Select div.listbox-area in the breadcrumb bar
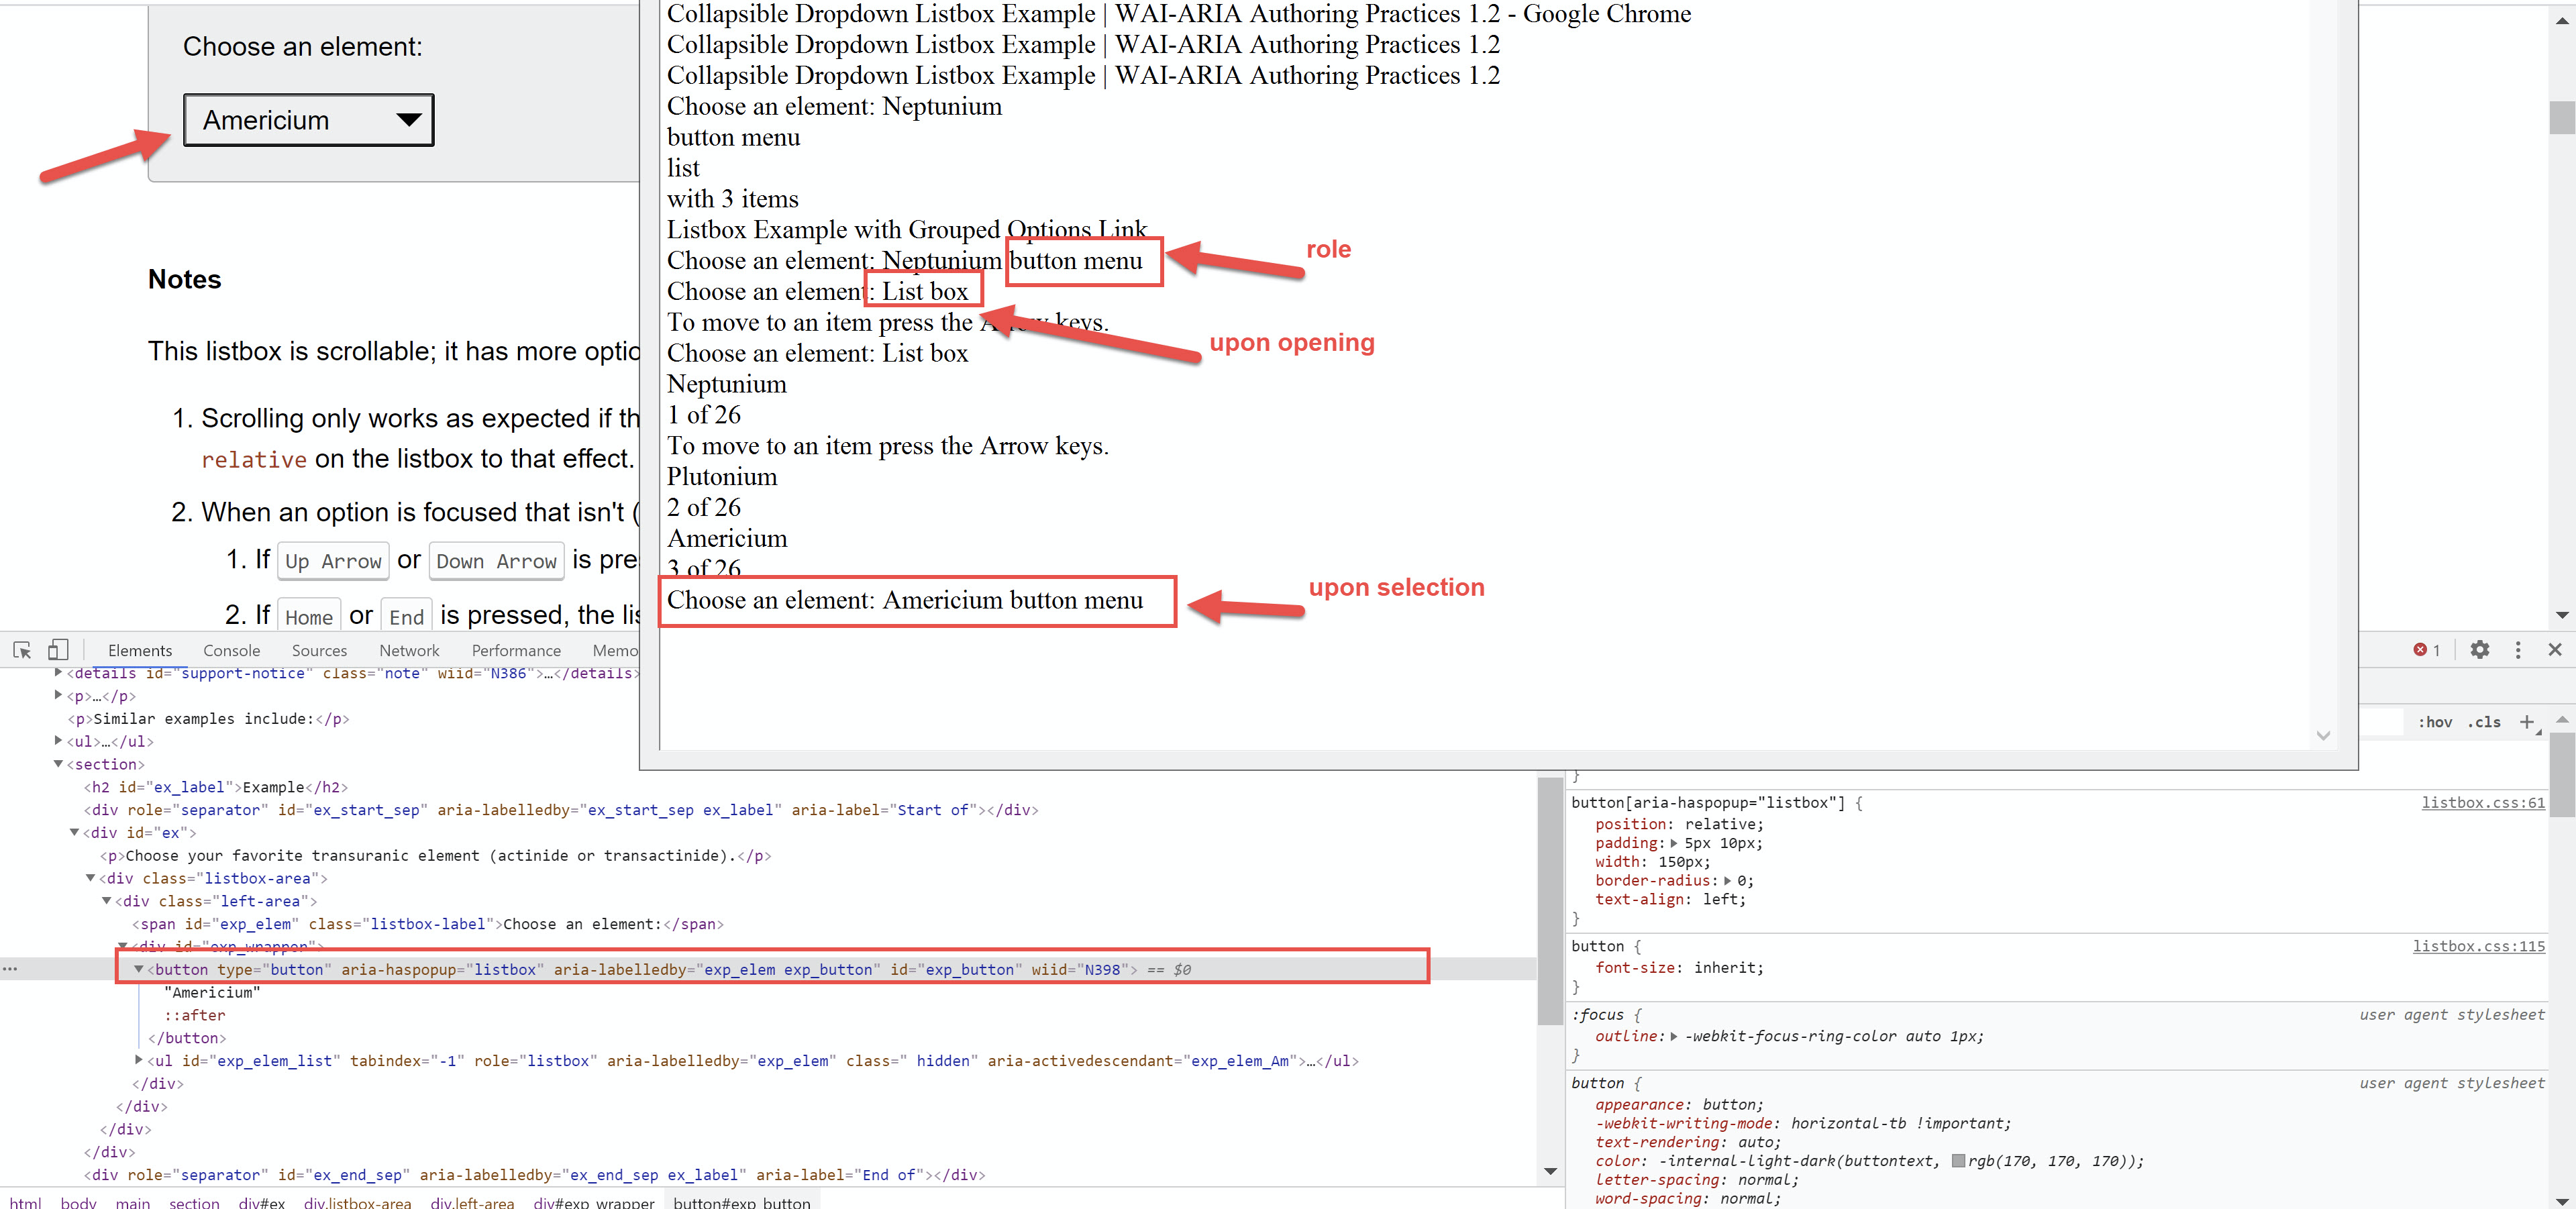2576x1209 pixels. coord(357,1202)
